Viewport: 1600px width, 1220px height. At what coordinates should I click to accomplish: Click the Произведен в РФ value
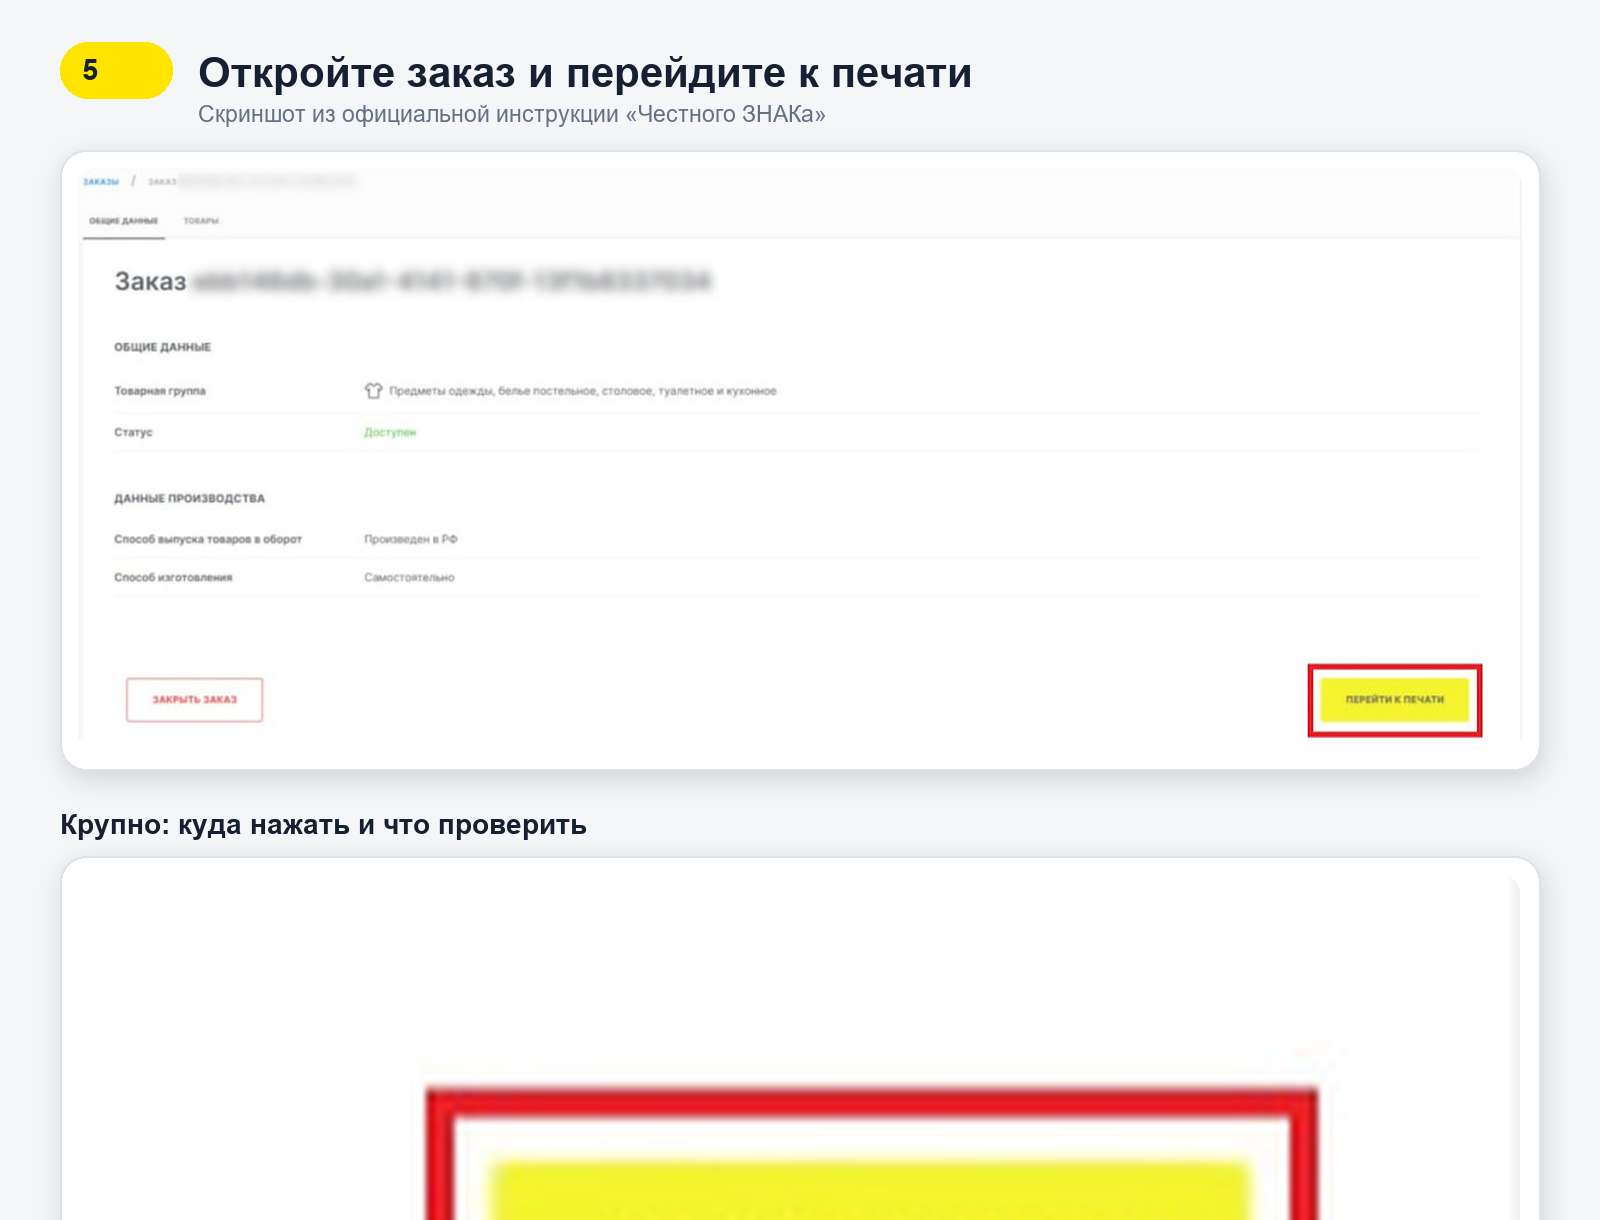tap(410, 539)
